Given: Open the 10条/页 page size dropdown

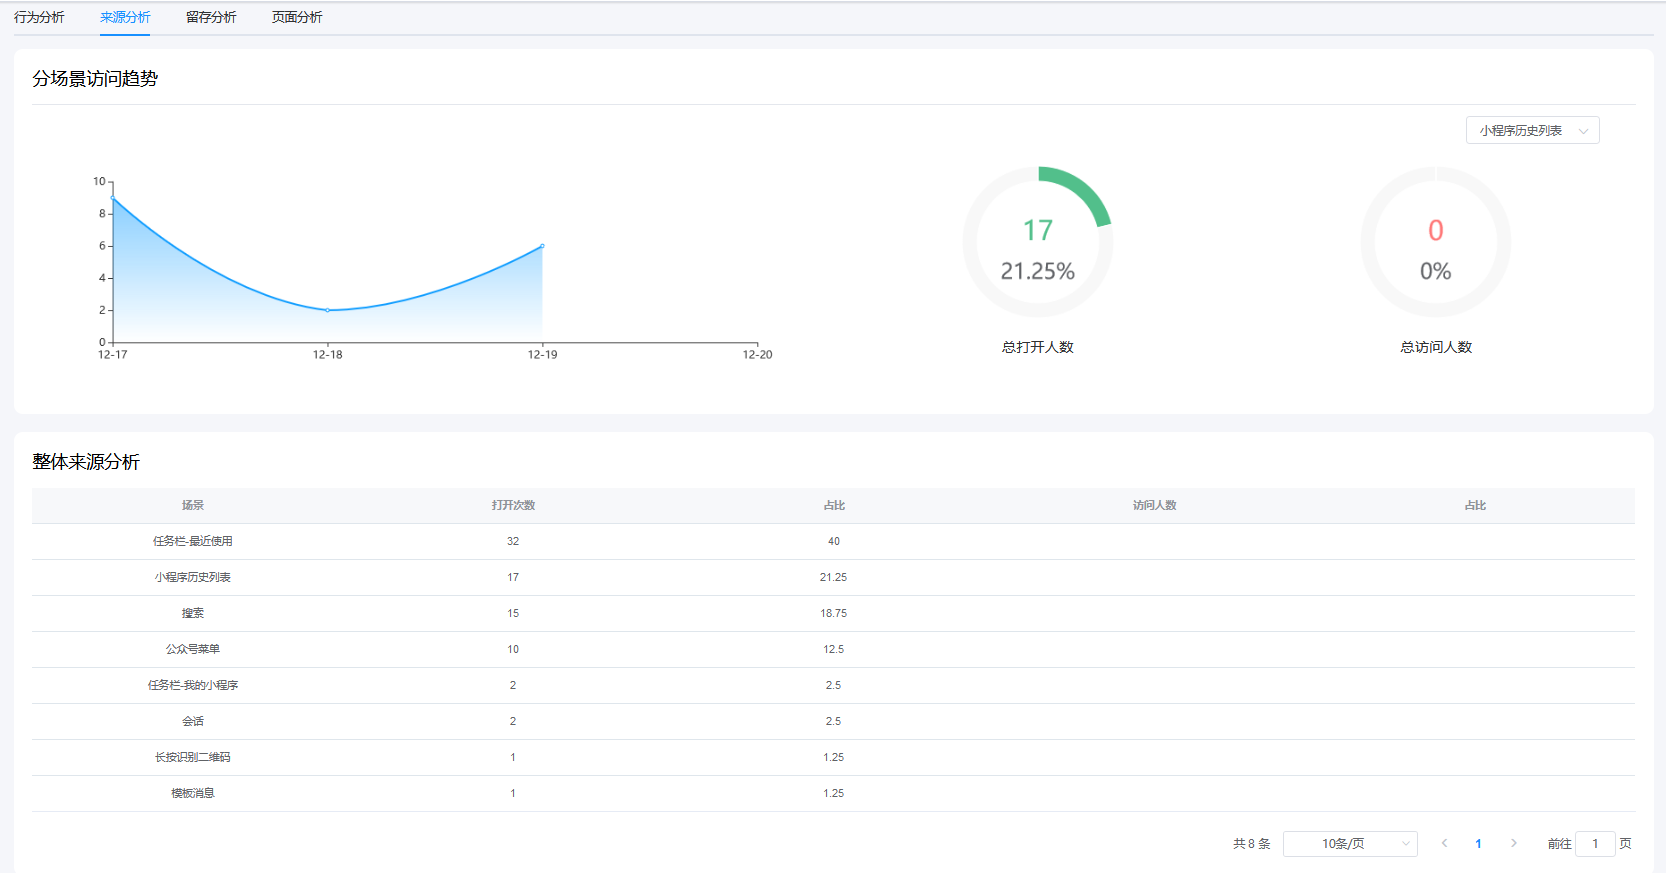Looking at the screenshot, I should pos(1350,844).
